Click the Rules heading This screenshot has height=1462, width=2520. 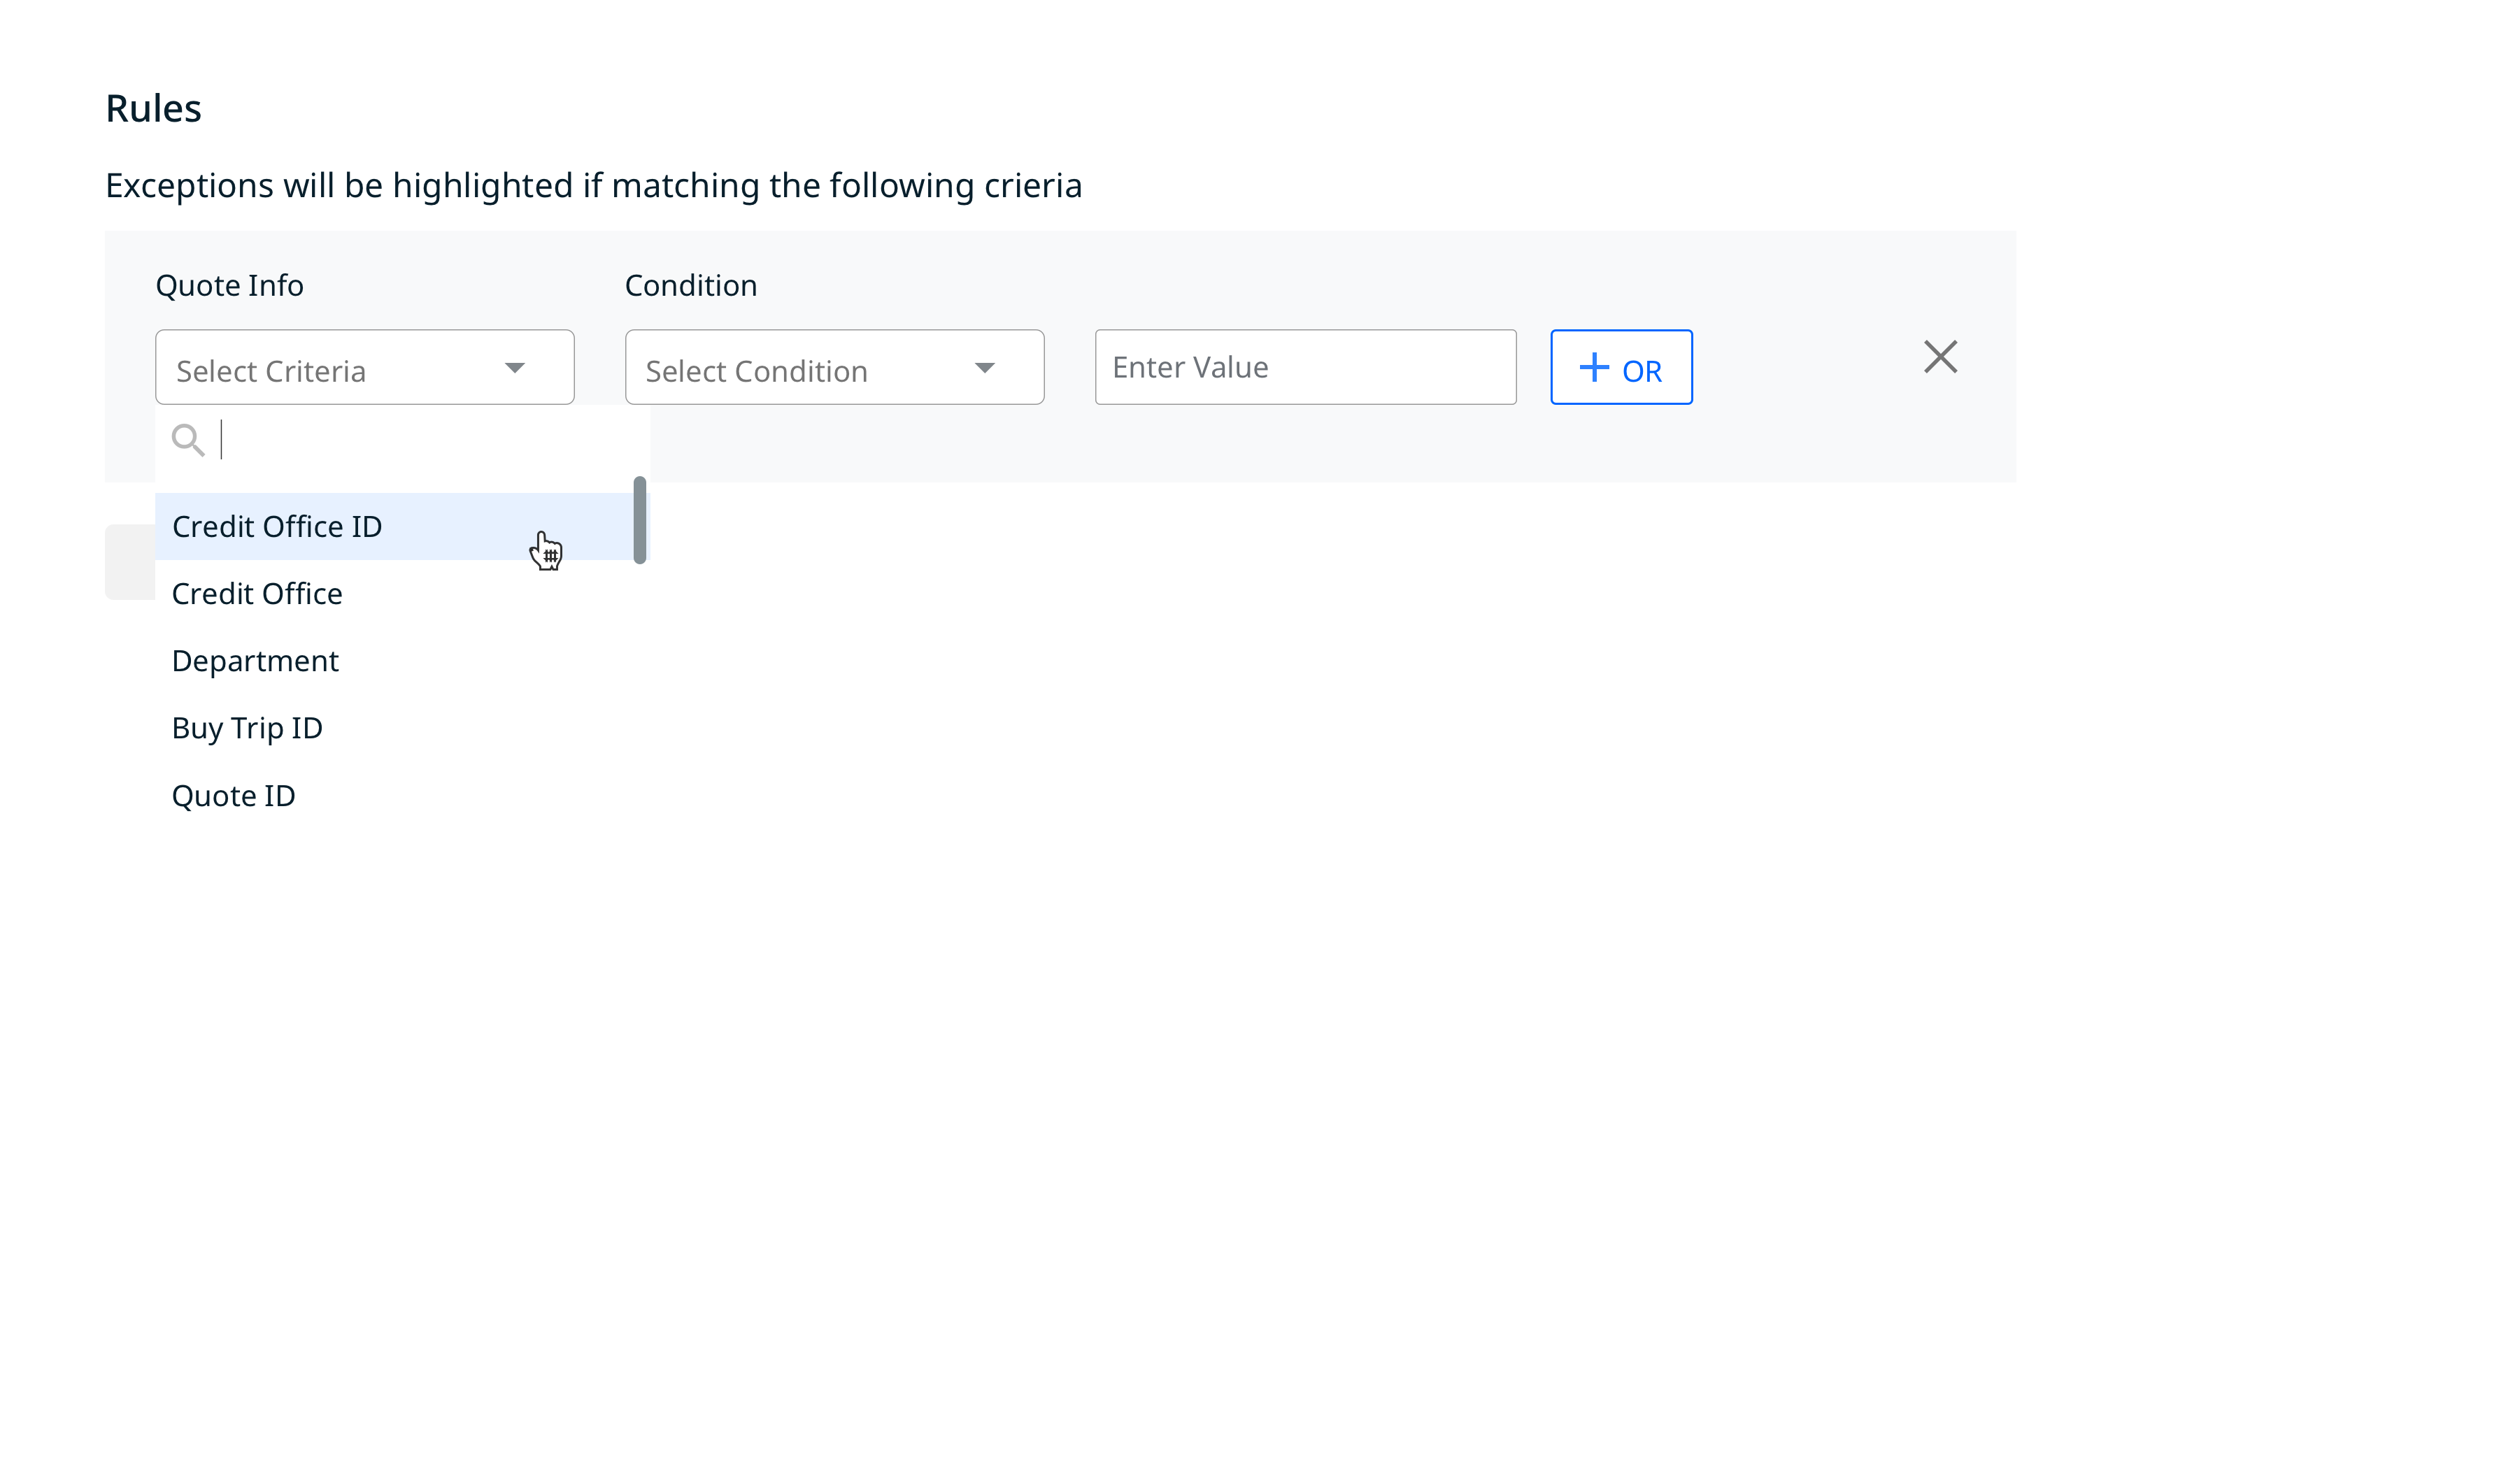[153, 107]
